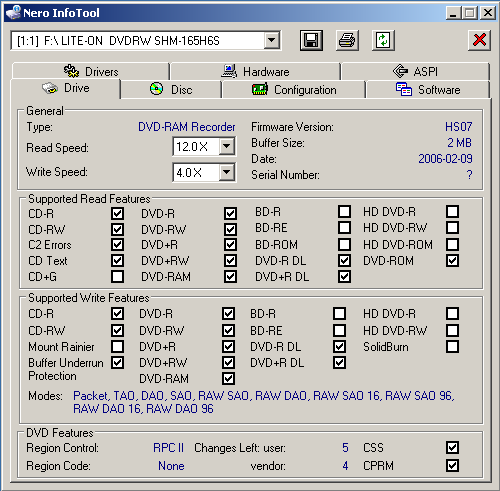Click the RPC II region control value
This screenshot has width=500, height=491.
[168, 448]
